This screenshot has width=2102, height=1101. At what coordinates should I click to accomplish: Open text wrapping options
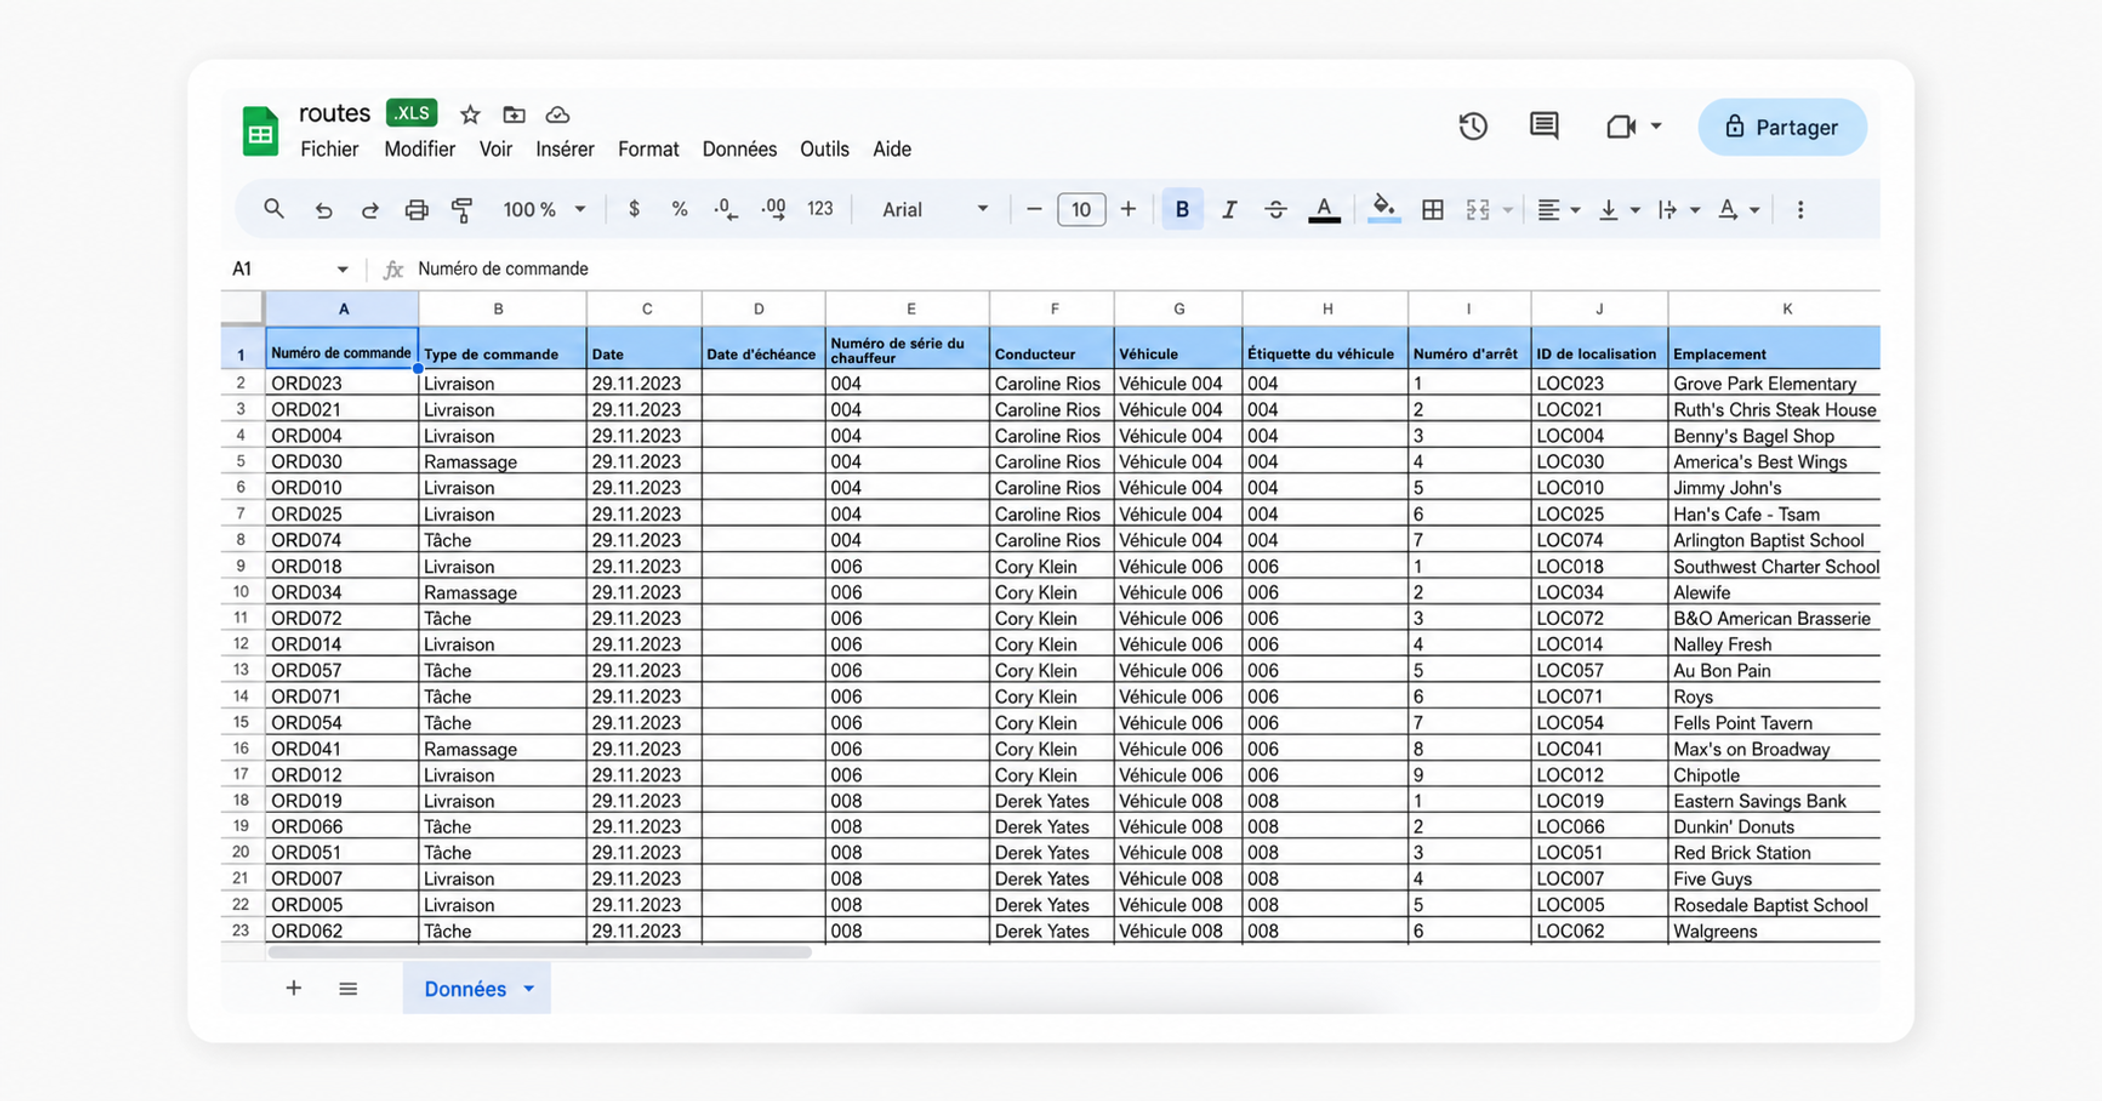coord(1678,209)
